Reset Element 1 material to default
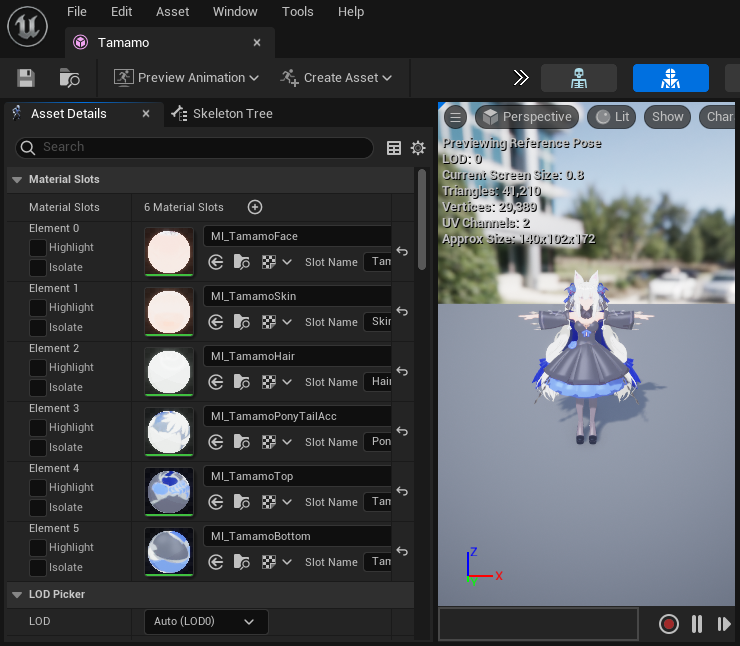This screenshot has height=646, width=740. 402,311
